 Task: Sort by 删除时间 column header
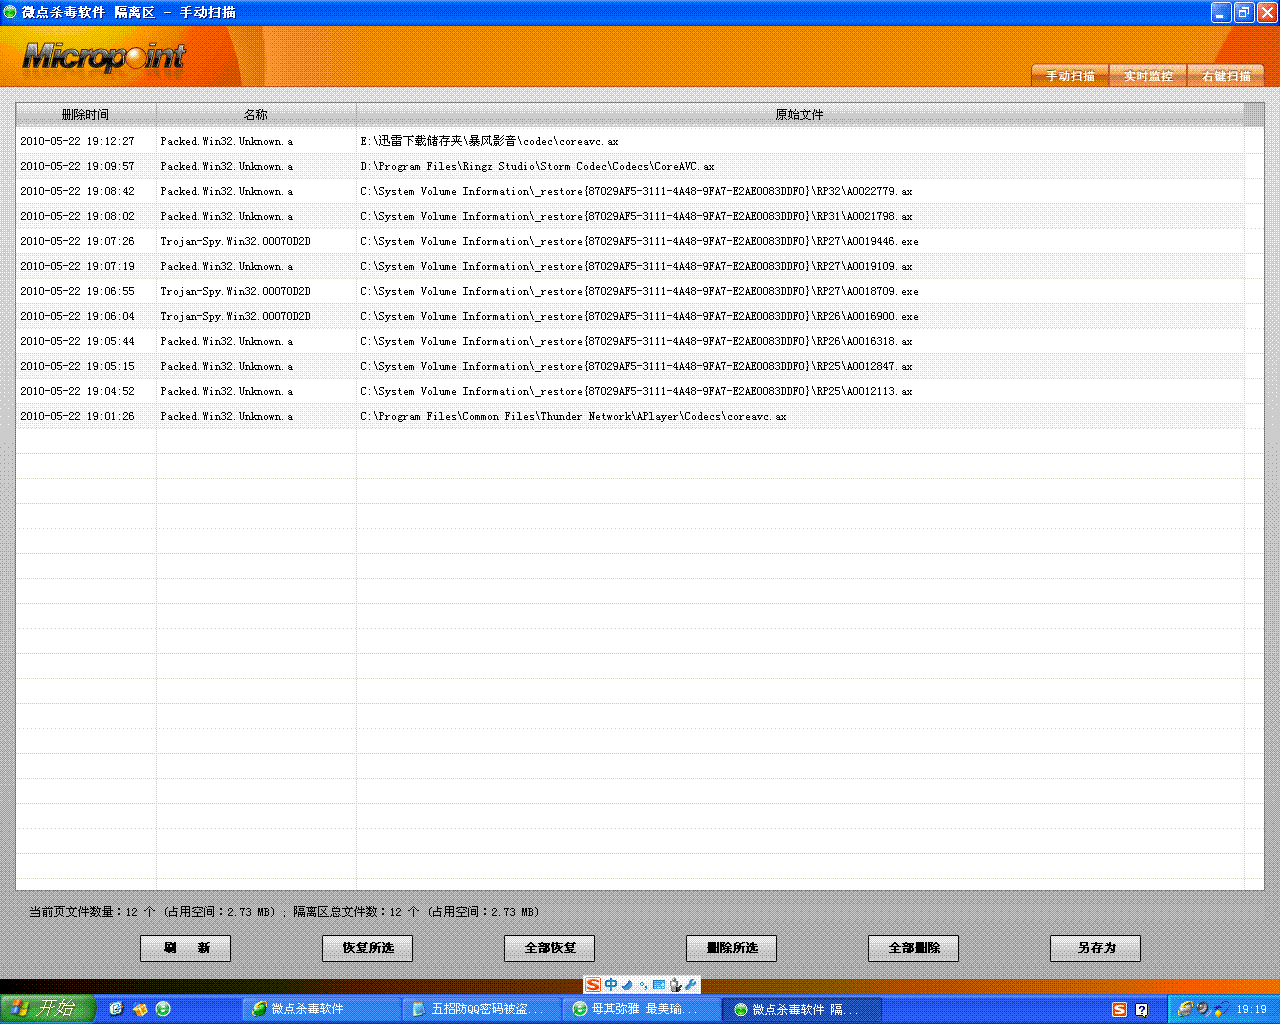coord(86,115)
